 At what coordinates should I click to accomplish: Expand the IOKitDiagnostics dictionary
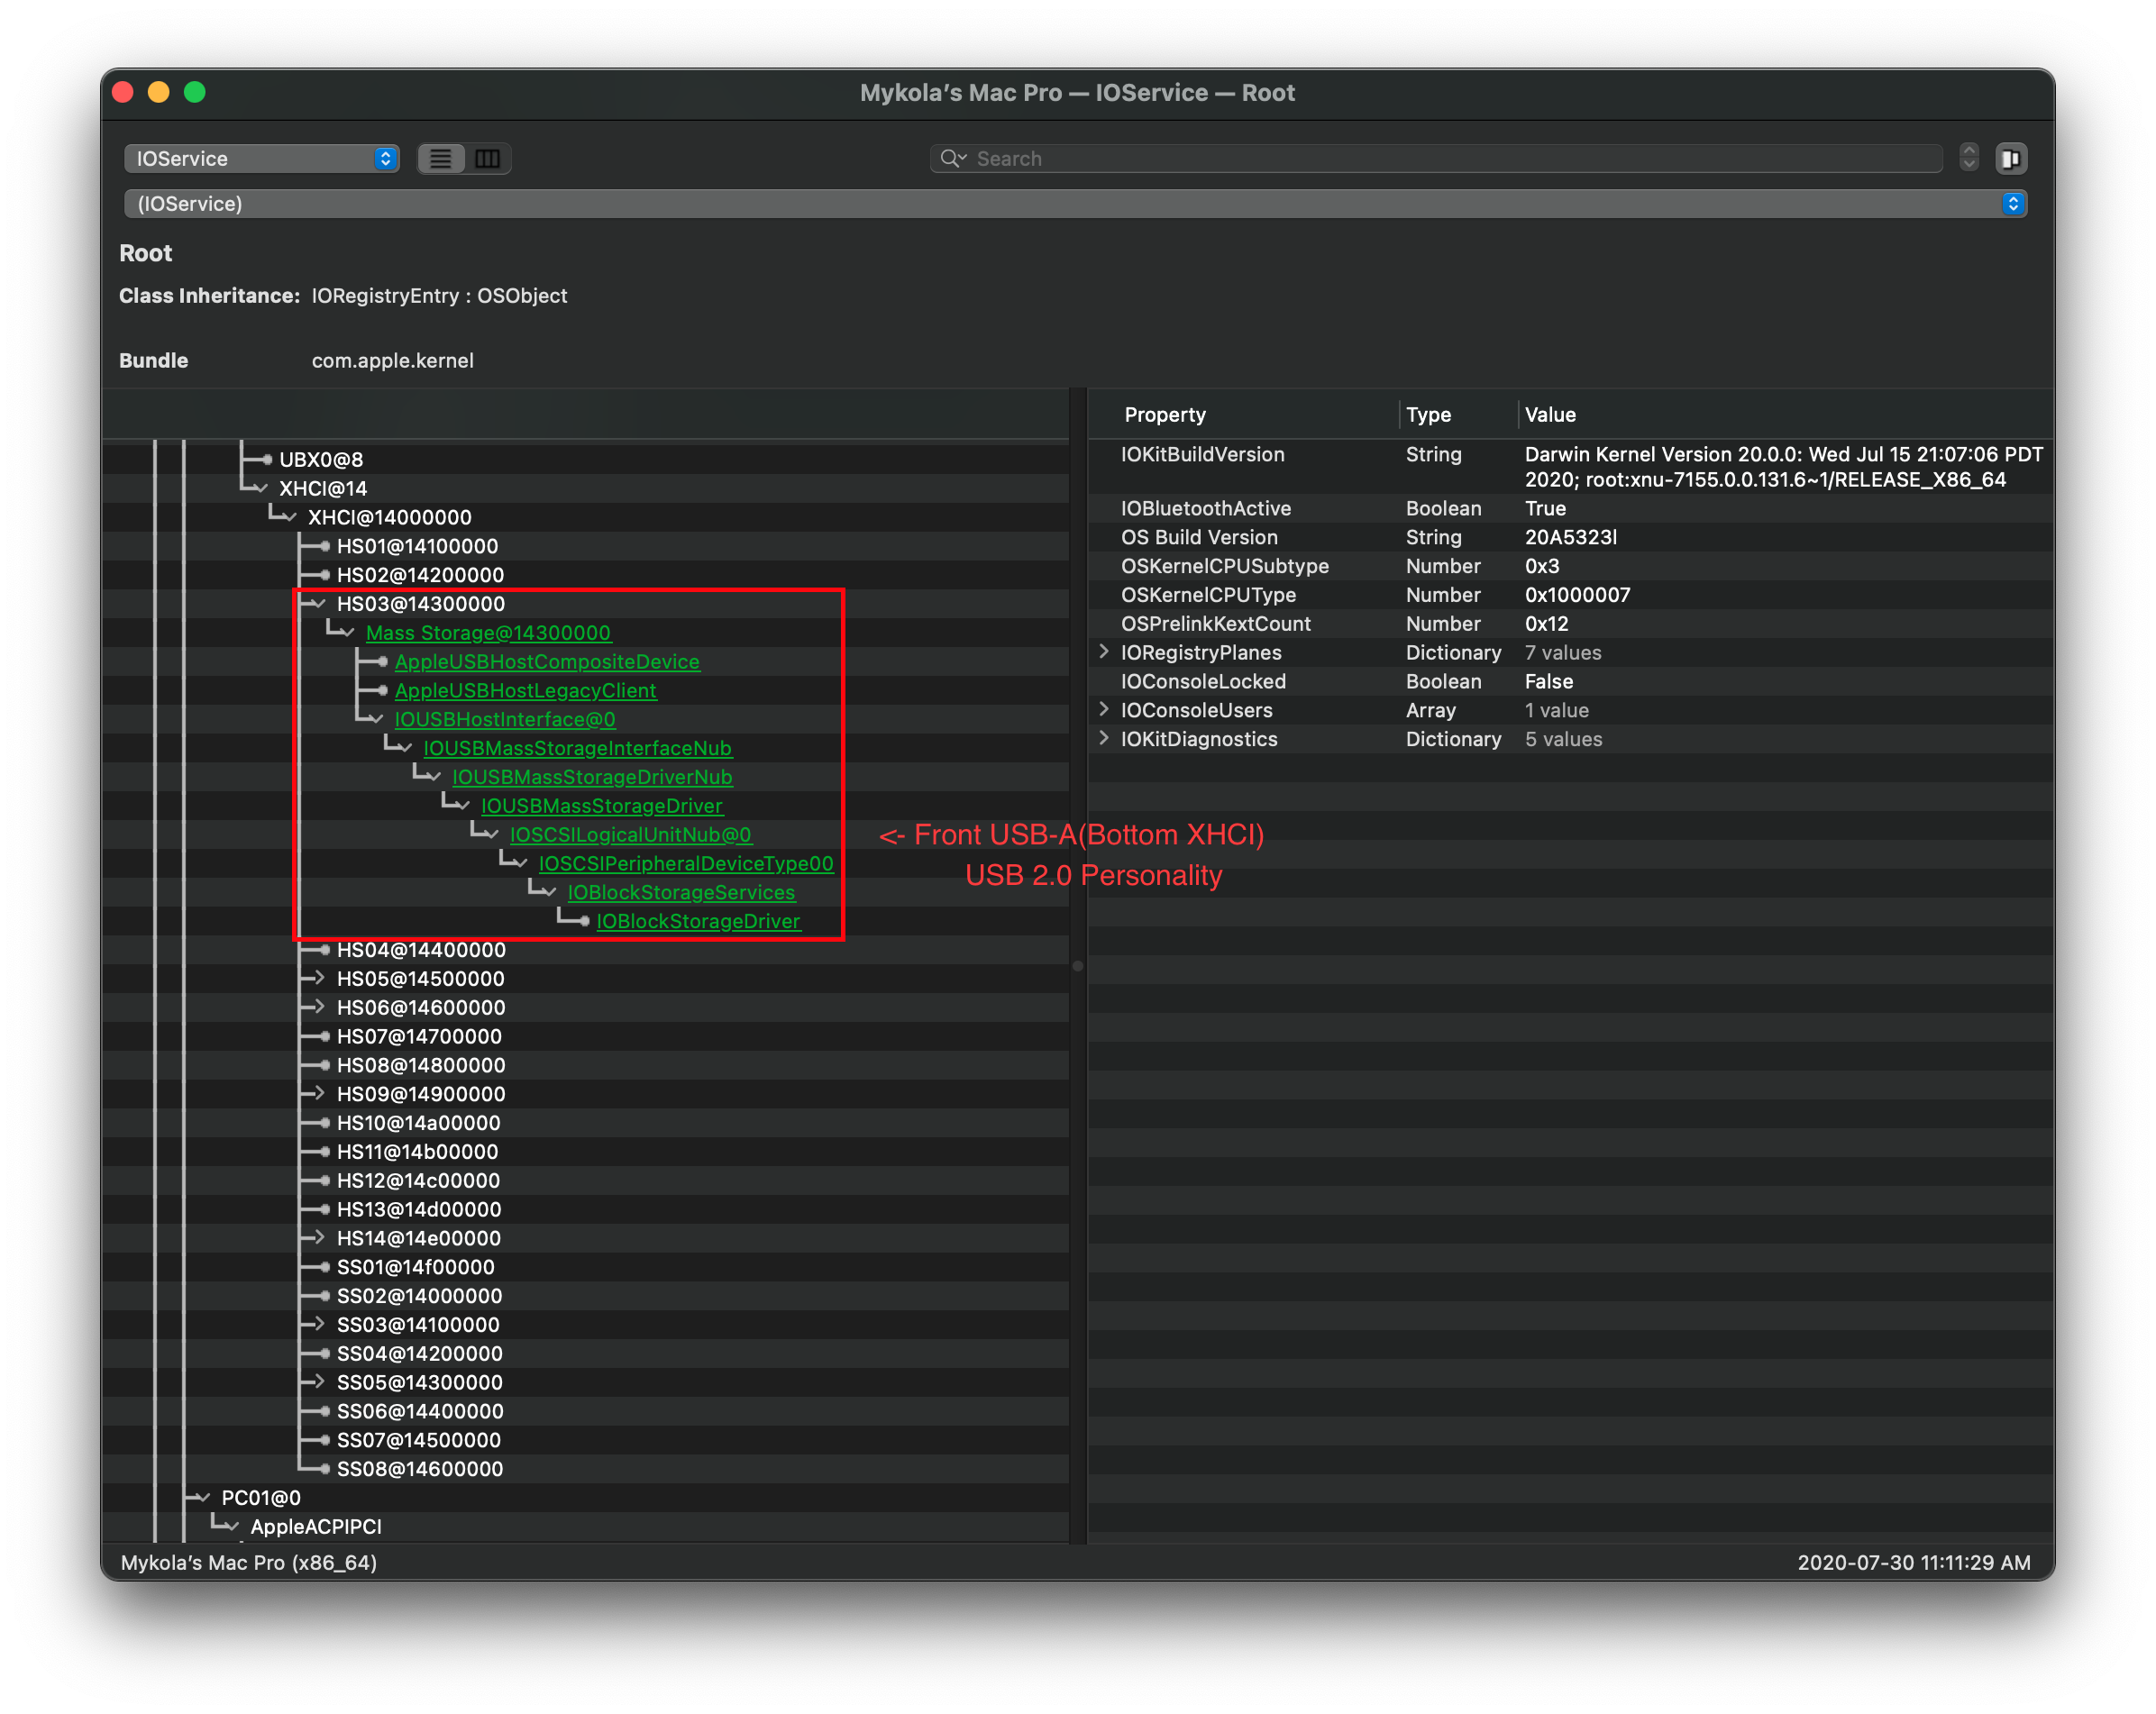point(1104,738)
